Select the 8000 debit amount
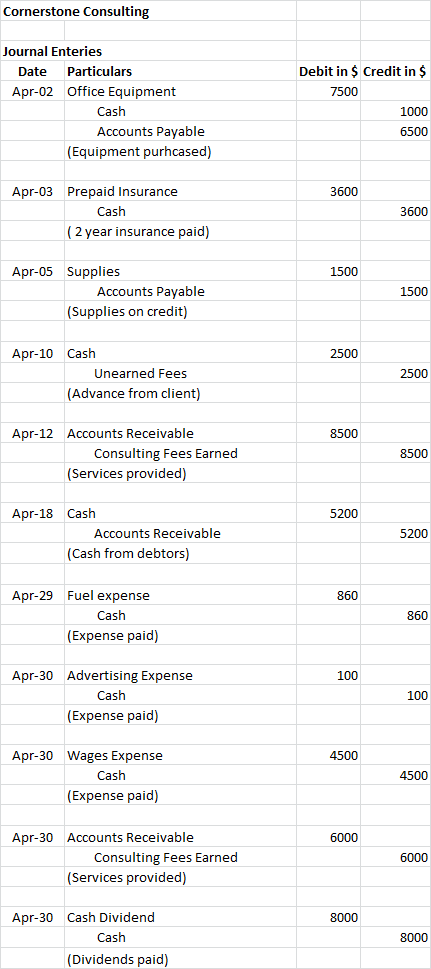 [x=344, y=918]
